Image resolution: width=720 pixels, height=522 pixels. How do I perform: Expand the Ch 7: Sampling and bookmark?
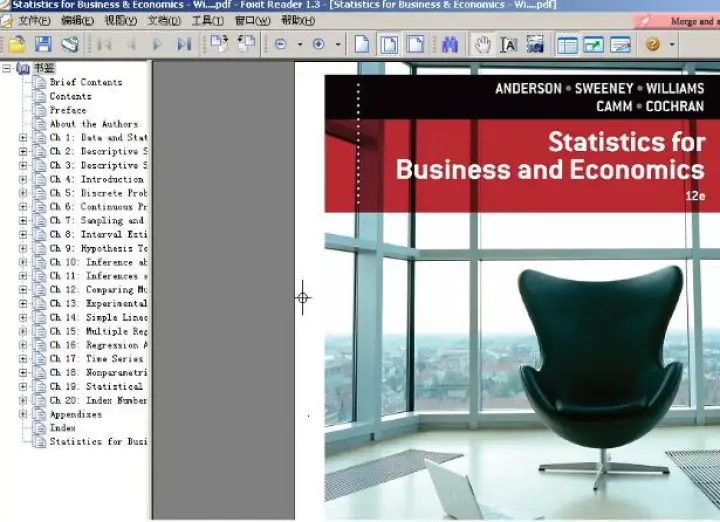pyautogui.click(x=22, y=221)
